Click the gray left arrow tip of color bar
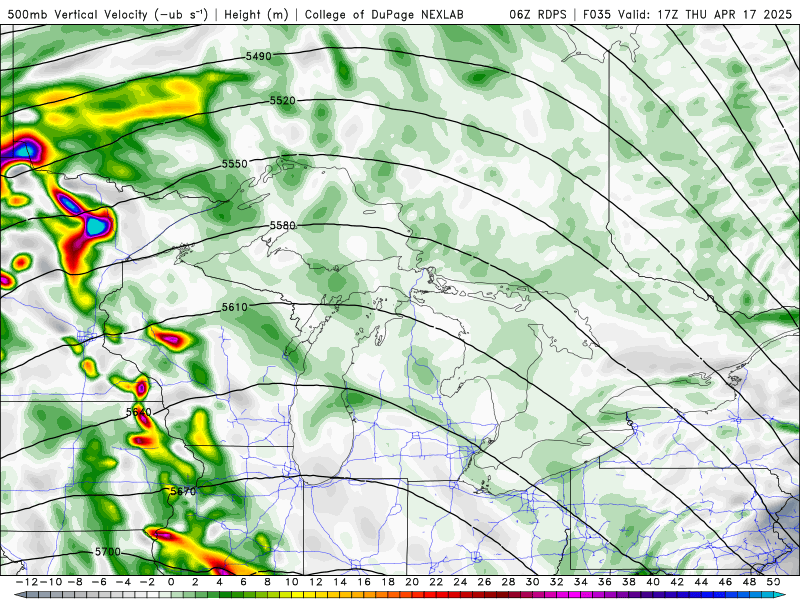 (x=20, y=595)
